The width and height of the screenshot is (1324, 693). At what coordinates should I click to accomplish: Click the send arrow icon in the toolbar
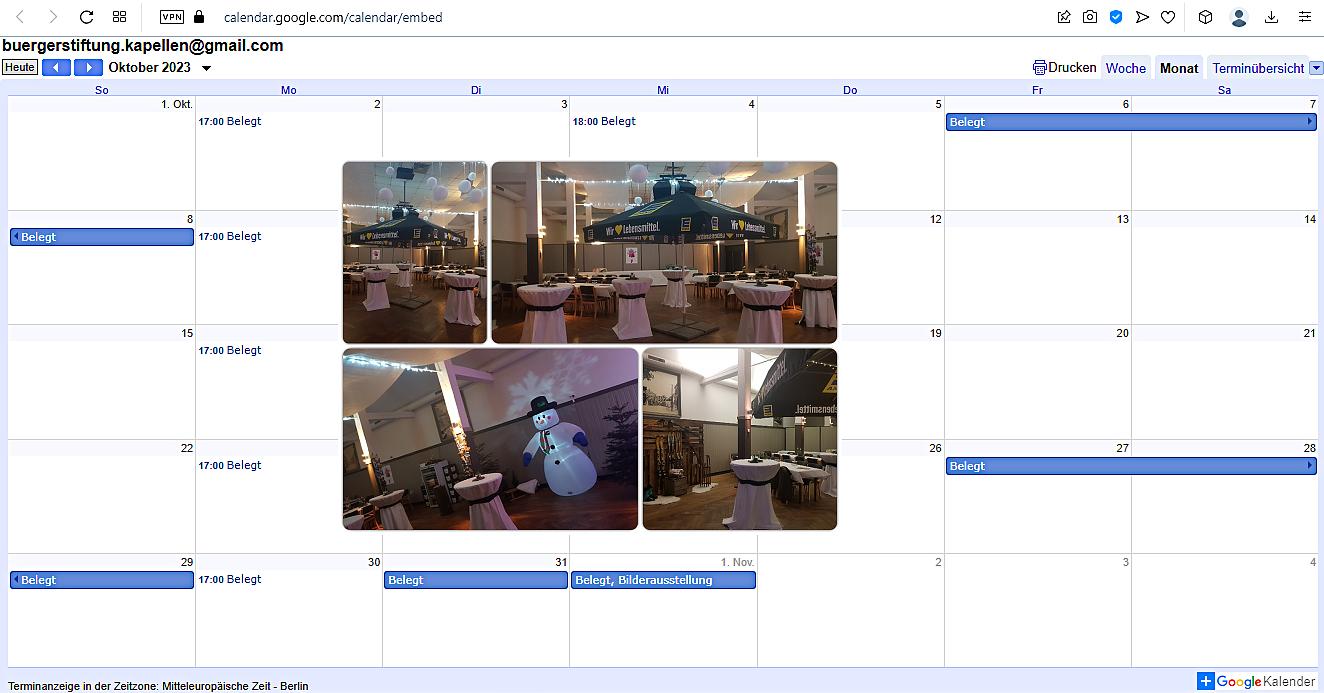[1142, 16]
